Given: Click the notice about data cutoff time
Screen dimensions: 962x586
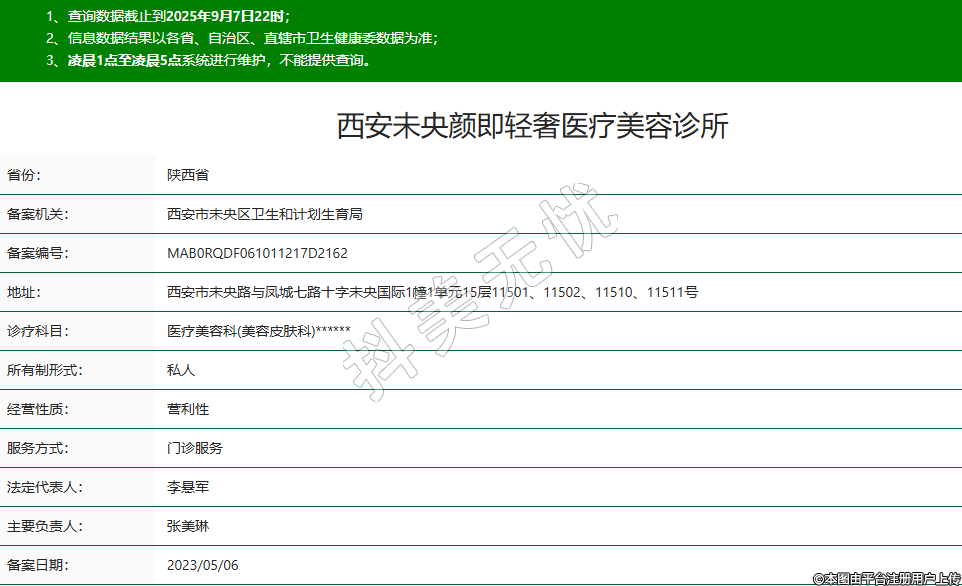Looking at the screenshot, I should pyautogui.click(x=168, y=17).
